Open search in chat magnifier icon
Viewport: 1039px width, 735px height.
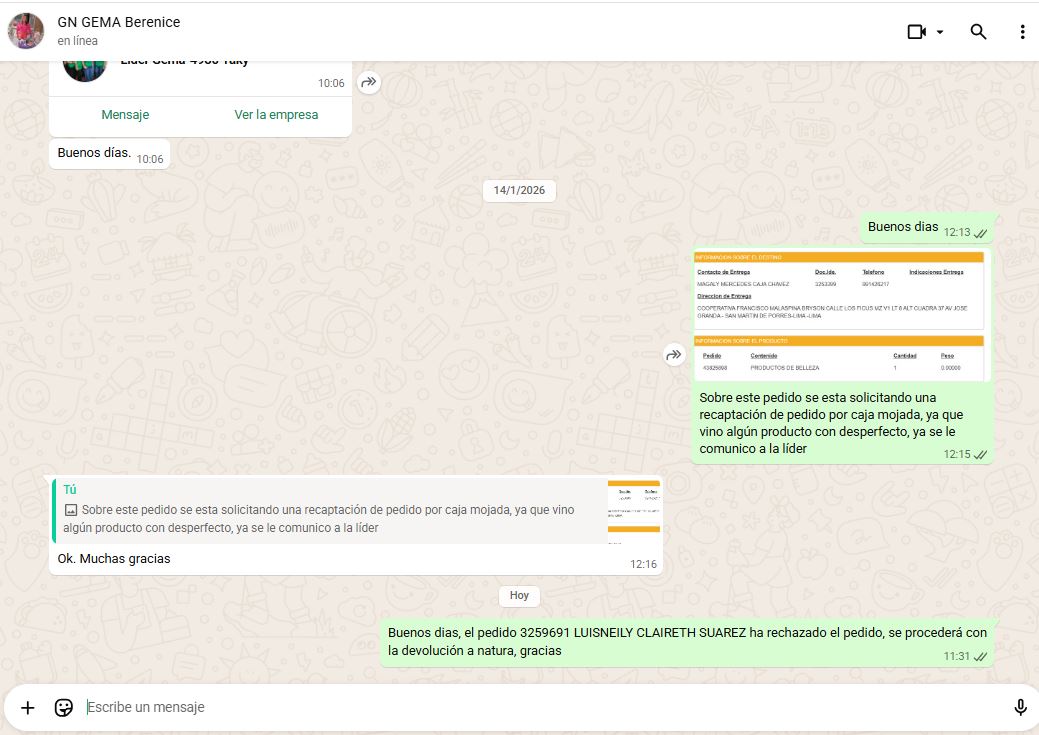click(978, 32)
